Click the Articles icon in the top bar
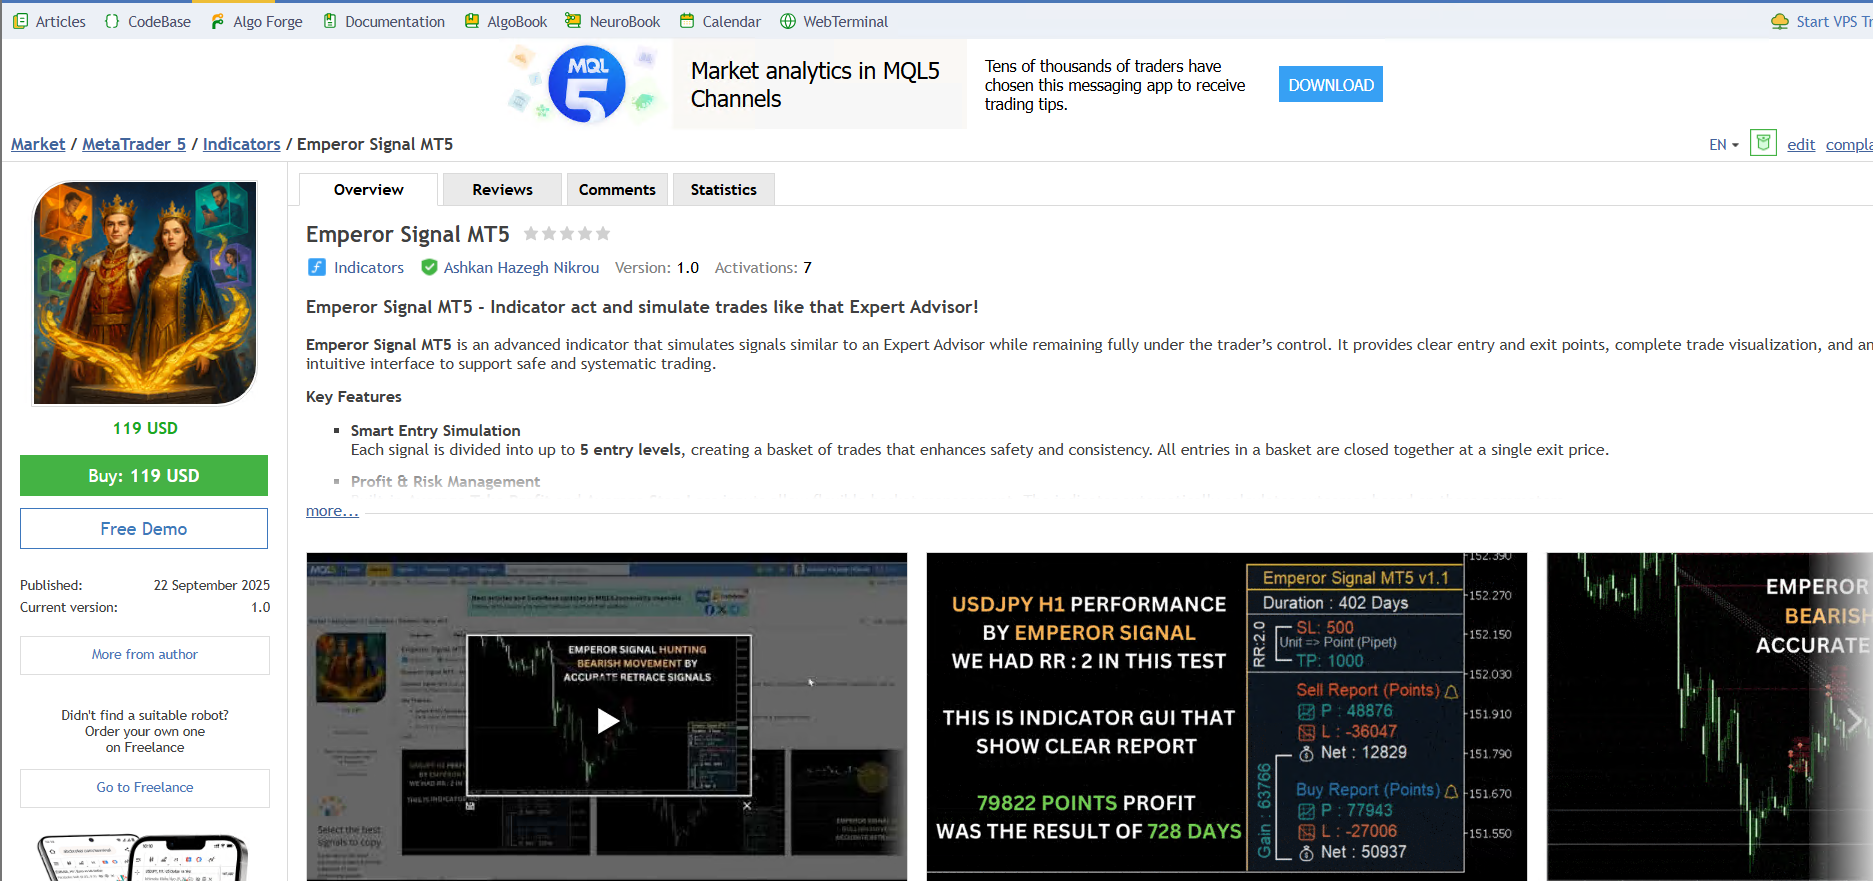Screen dimensions: 1873x881 pyautogui.click(x=20, y=21)
